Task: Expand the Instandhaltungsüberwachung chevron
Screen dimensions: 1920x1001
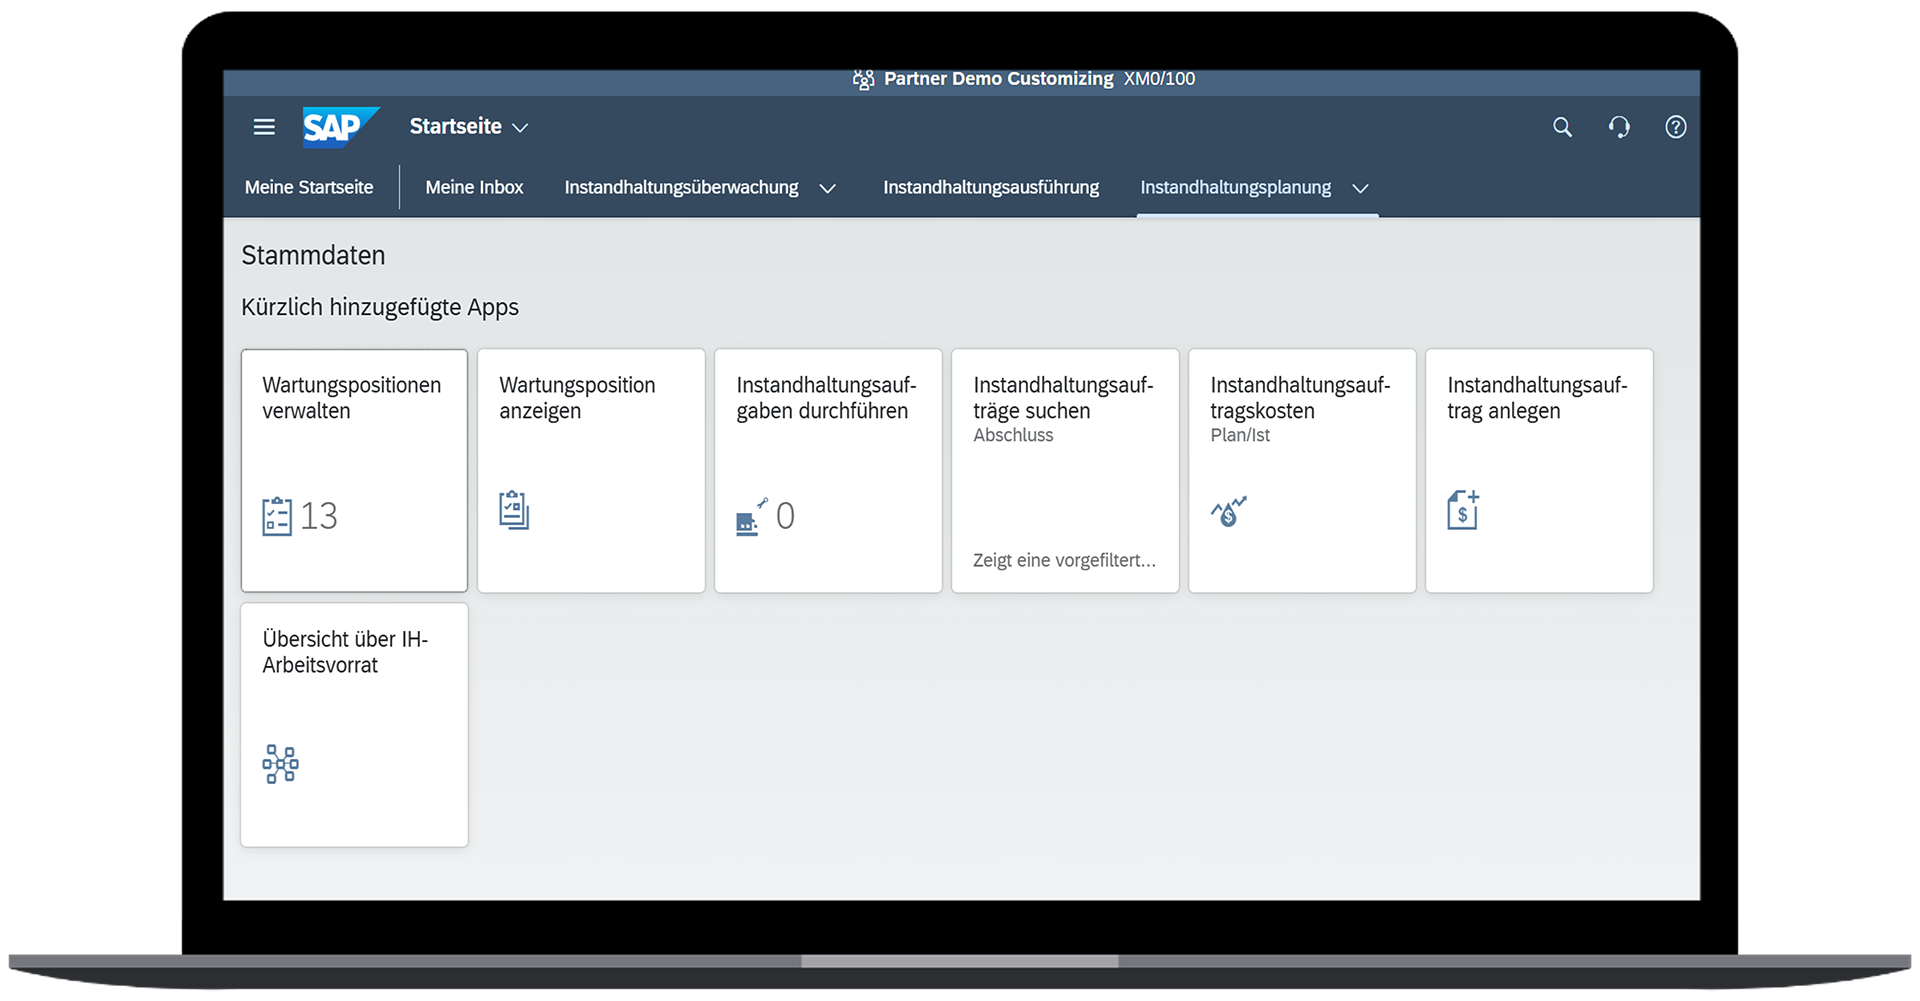Action: tap(827, 189)
